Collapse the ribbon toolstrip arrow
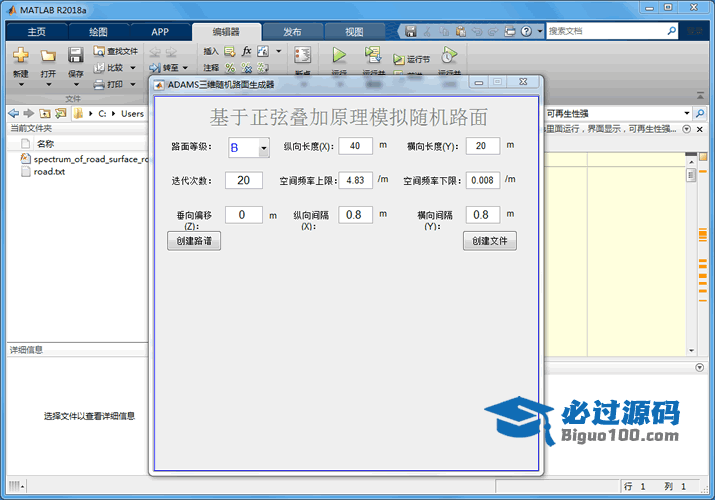The width and height of the screenshot is (715, 500). click(x=700, y=95)
